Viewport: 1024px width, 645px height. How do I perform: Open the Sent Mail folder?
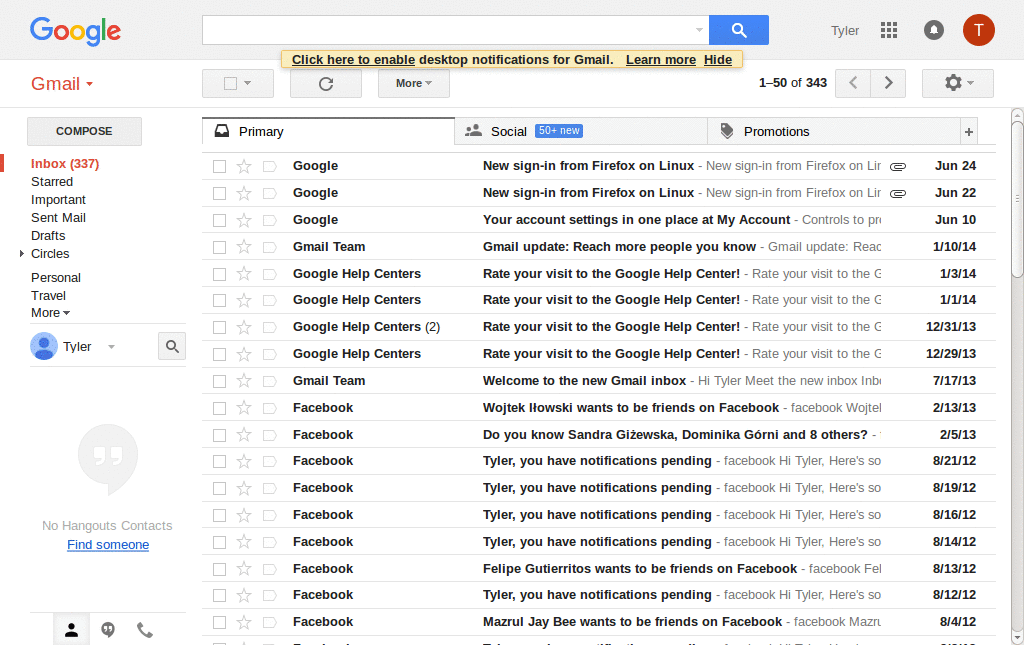click(58, 217)
